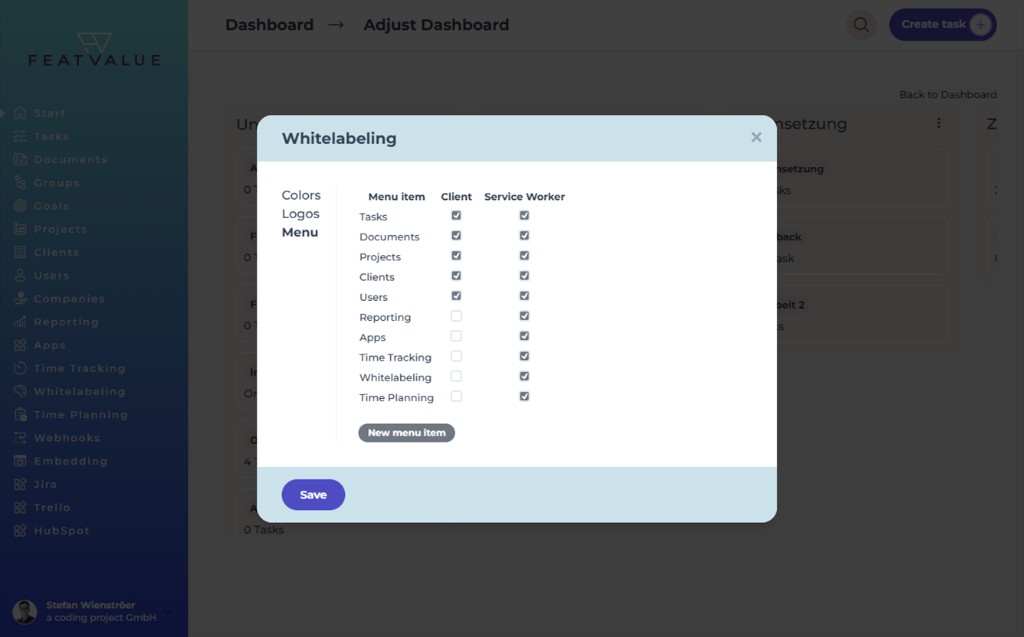Toggle Client checkbox for Time Planning
The width and height of the screenshot is (1024, 637).
tap(456, 396)
